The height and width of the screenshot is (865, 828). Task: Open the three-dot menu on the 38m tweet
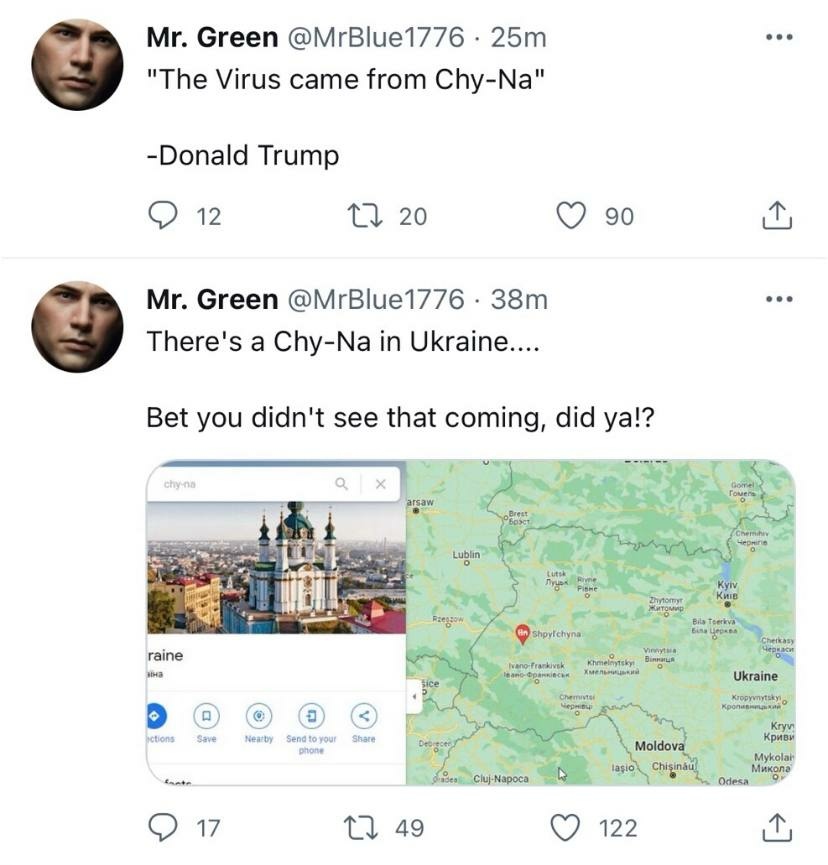[778, 299]
